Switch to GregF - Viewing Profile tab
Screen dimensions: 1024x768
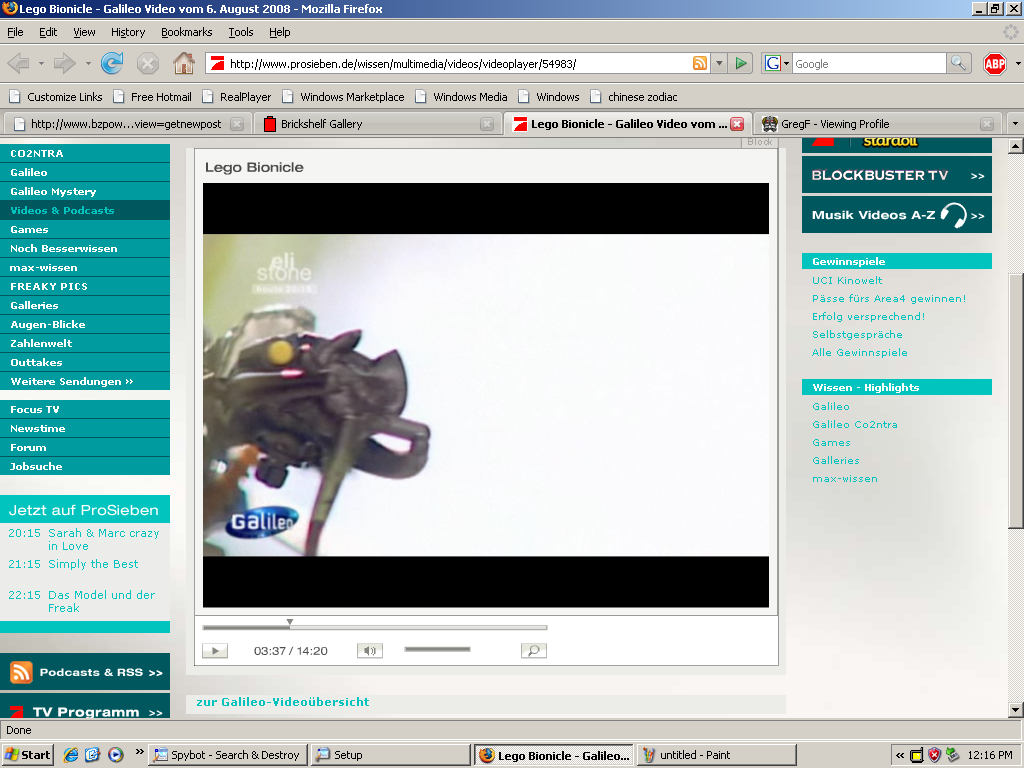click(x=875, y=123)
